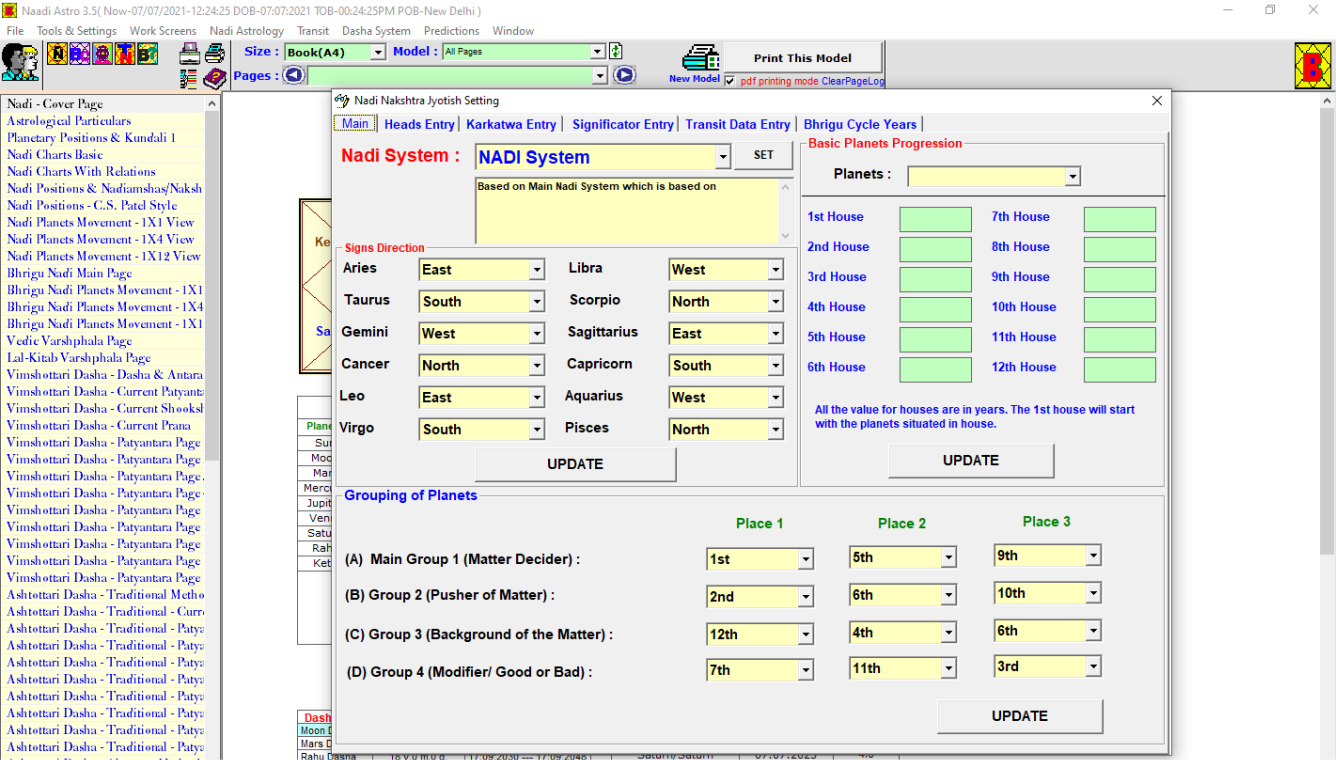The height and width of the screenshot is (760, 1336).
Task: Open Main Group 1 Place 1 dropdown
Action: tap(805, 560)
